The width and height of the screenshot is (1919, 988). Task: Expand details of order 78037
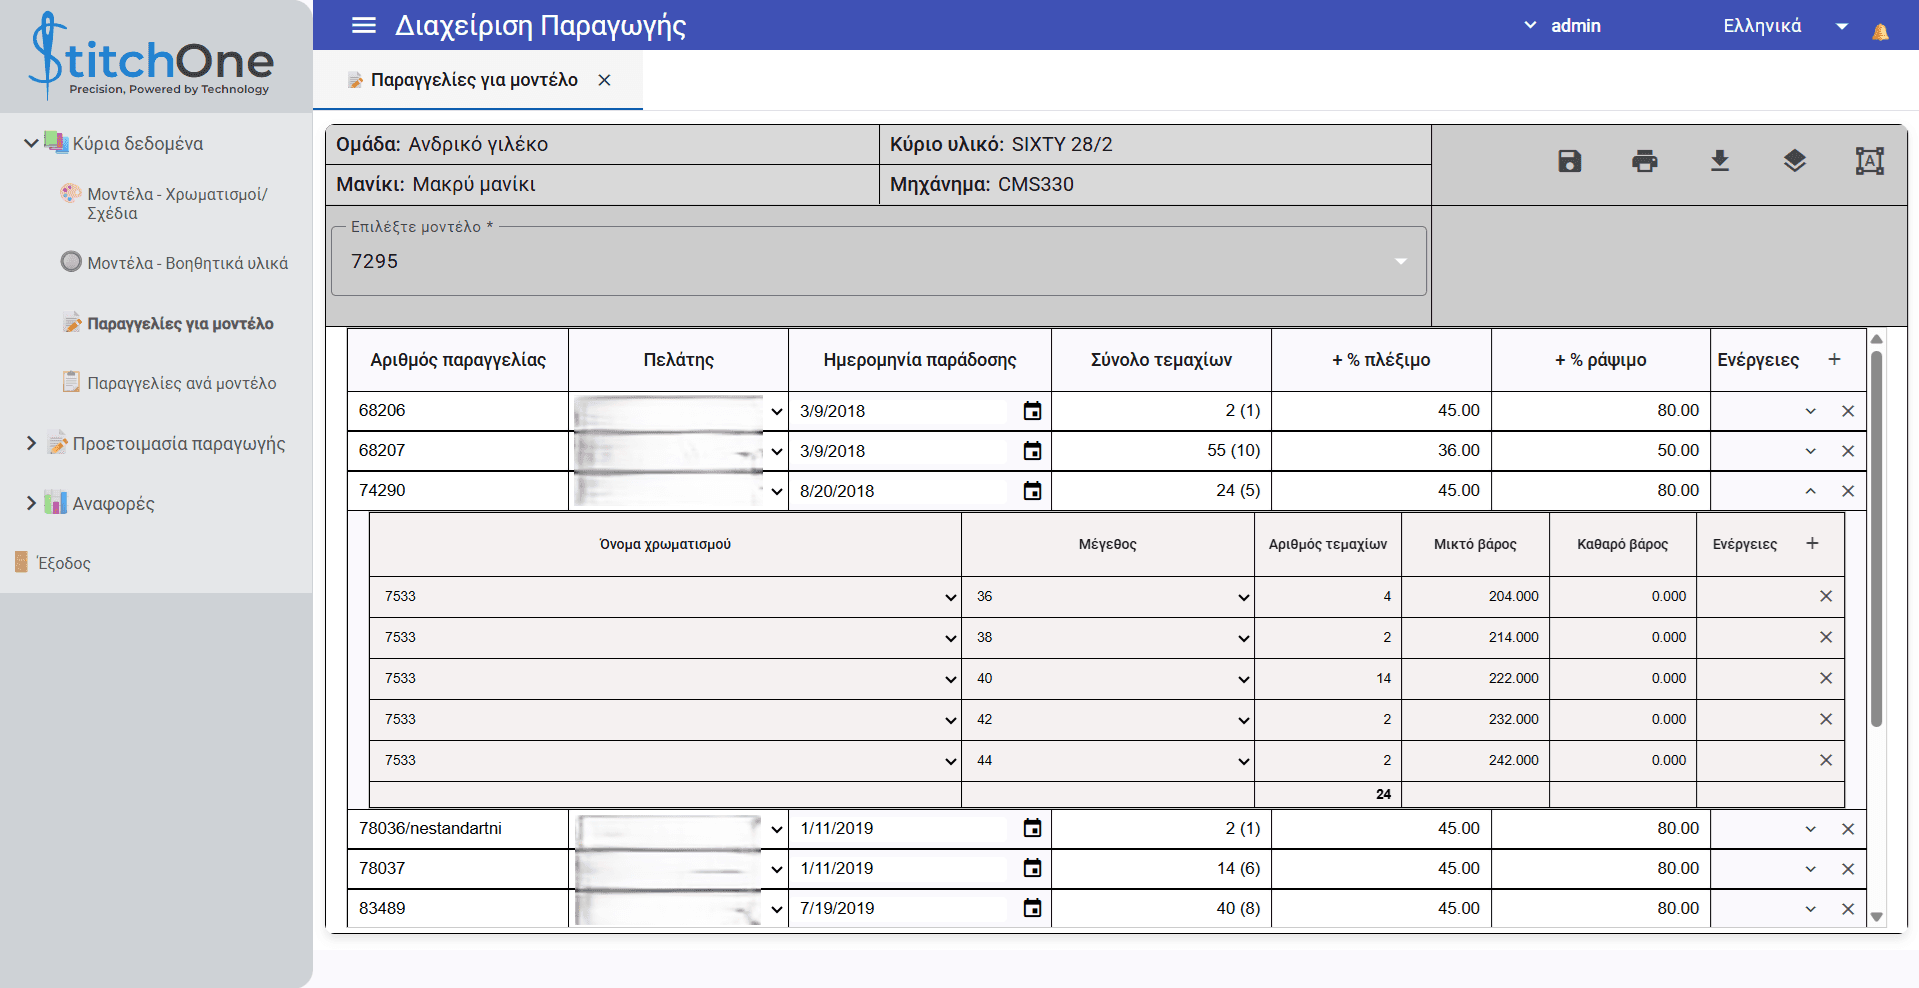(1810, 869)
